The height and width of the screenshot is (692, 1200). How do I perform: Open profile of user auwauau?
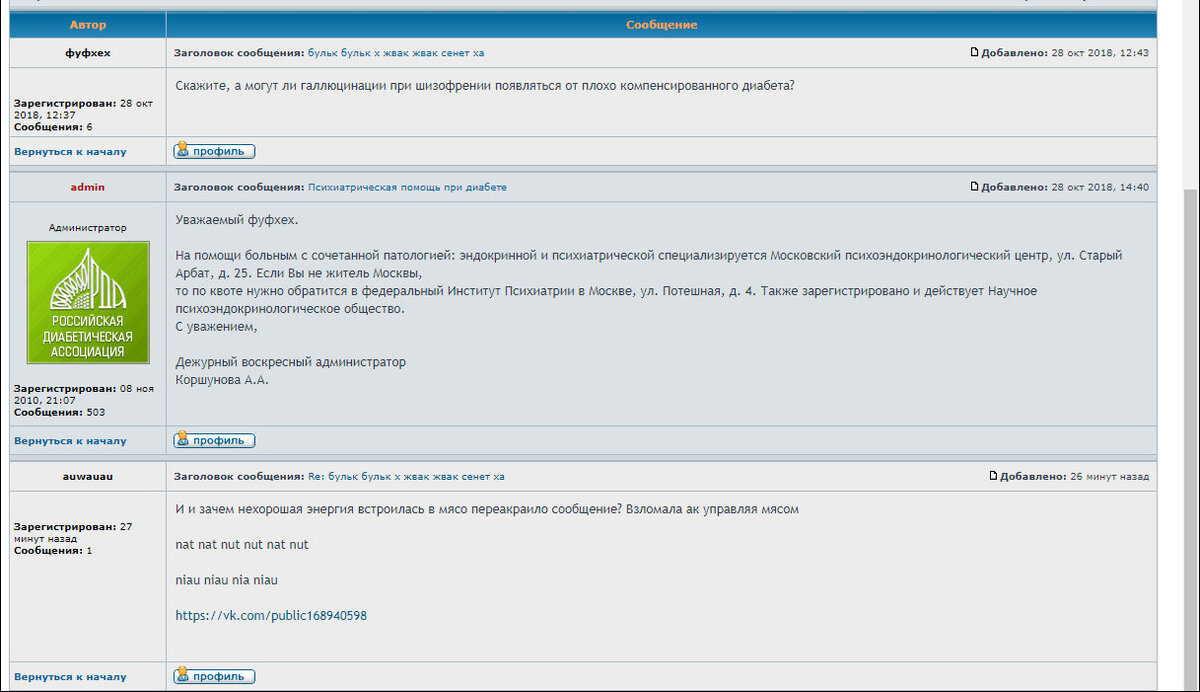[215, 676]
